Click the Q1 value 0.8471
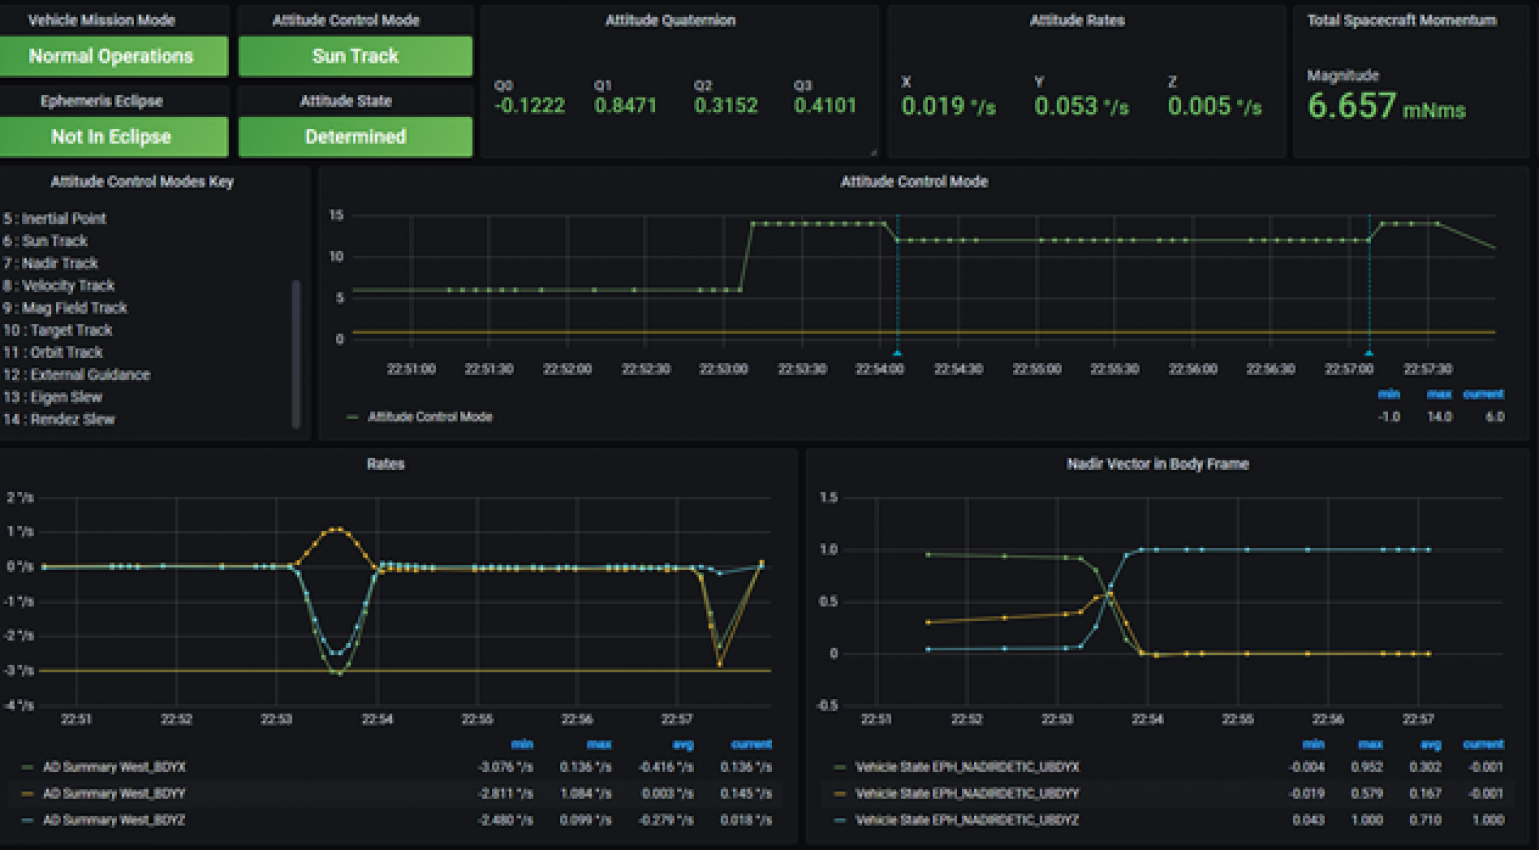 coord(625,106)
